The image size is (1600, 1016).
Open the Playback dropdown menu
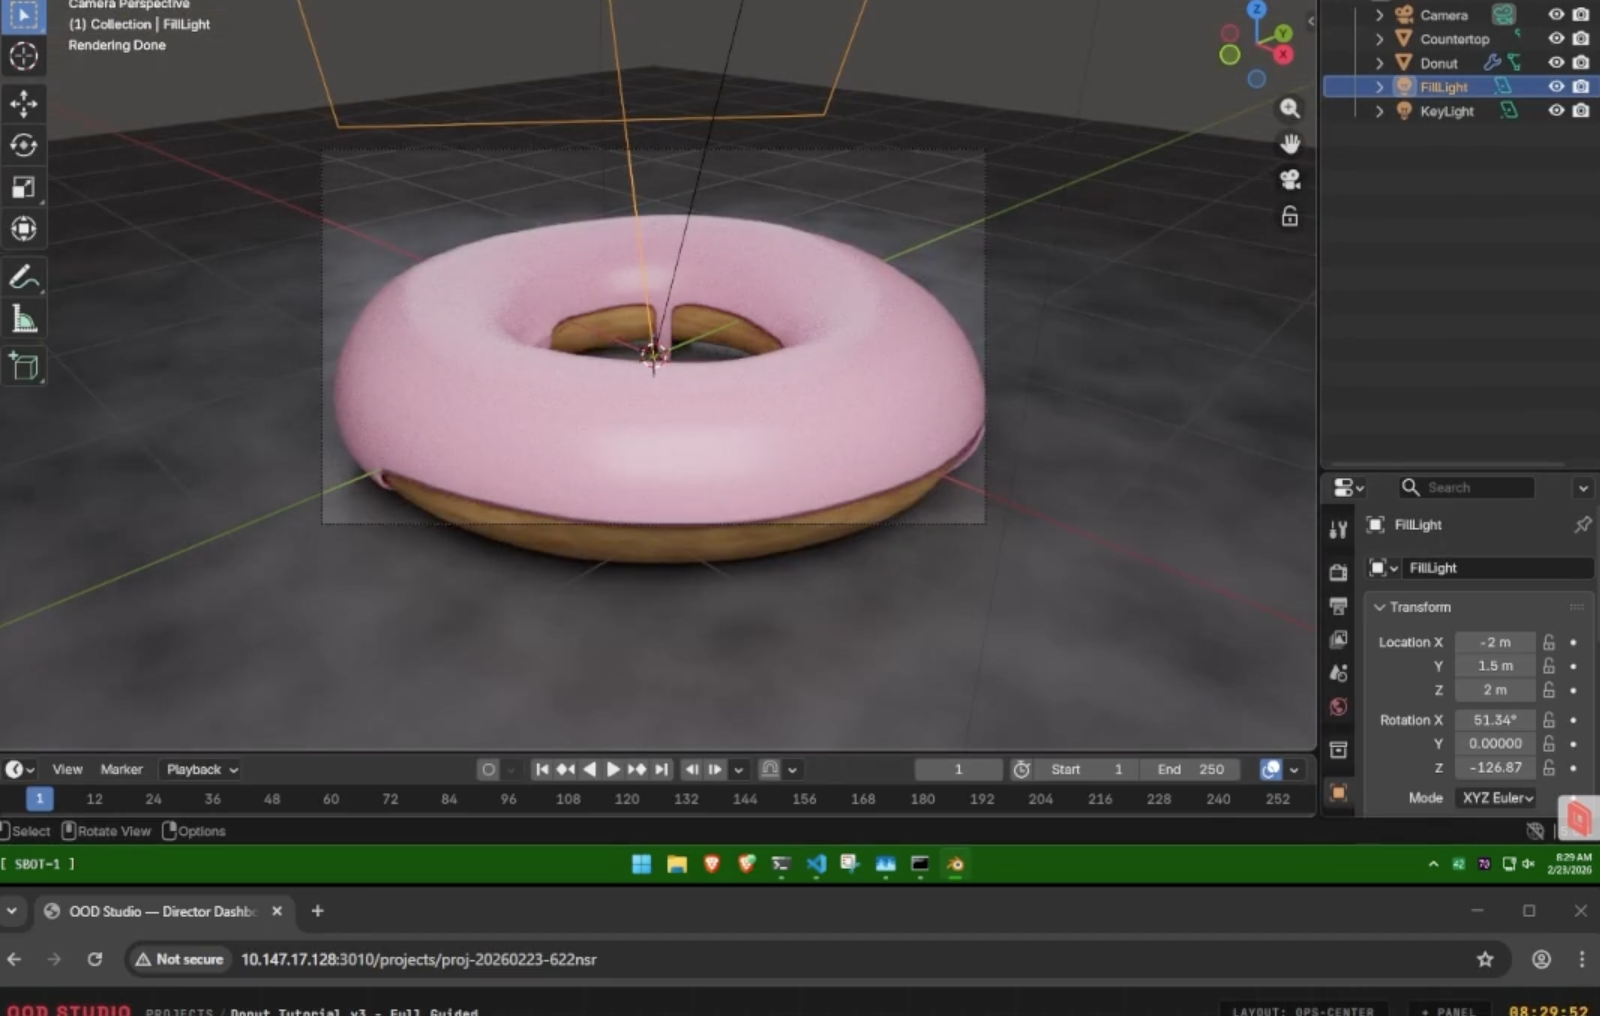[x=202, y=769]
